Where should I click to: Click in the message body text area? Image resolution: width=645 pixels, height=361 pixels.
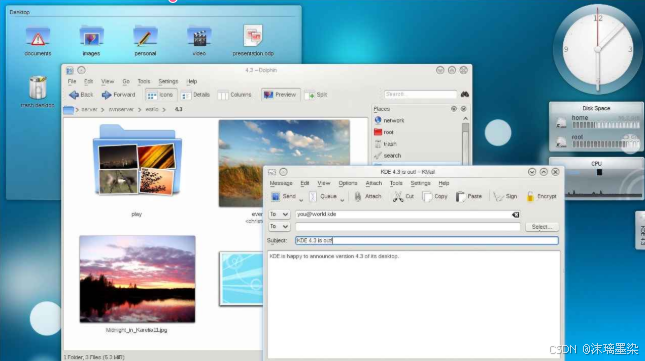[413, 304]
